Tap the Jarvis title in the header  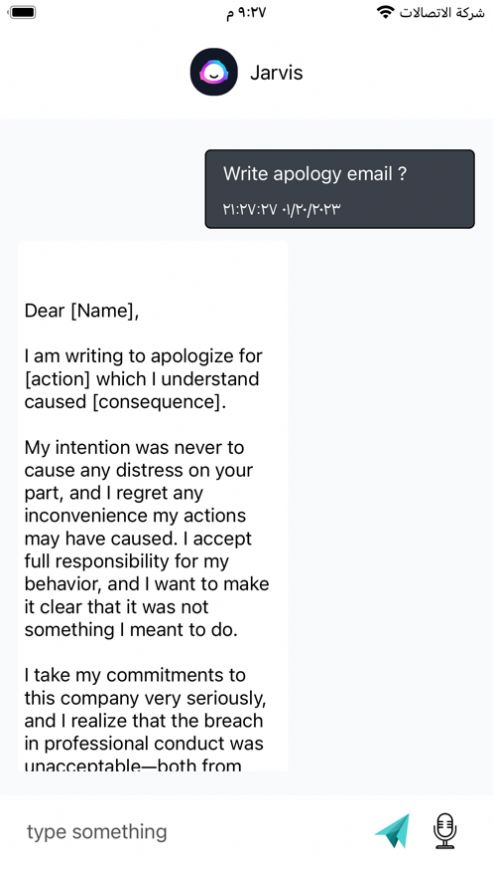coord(277,72)
